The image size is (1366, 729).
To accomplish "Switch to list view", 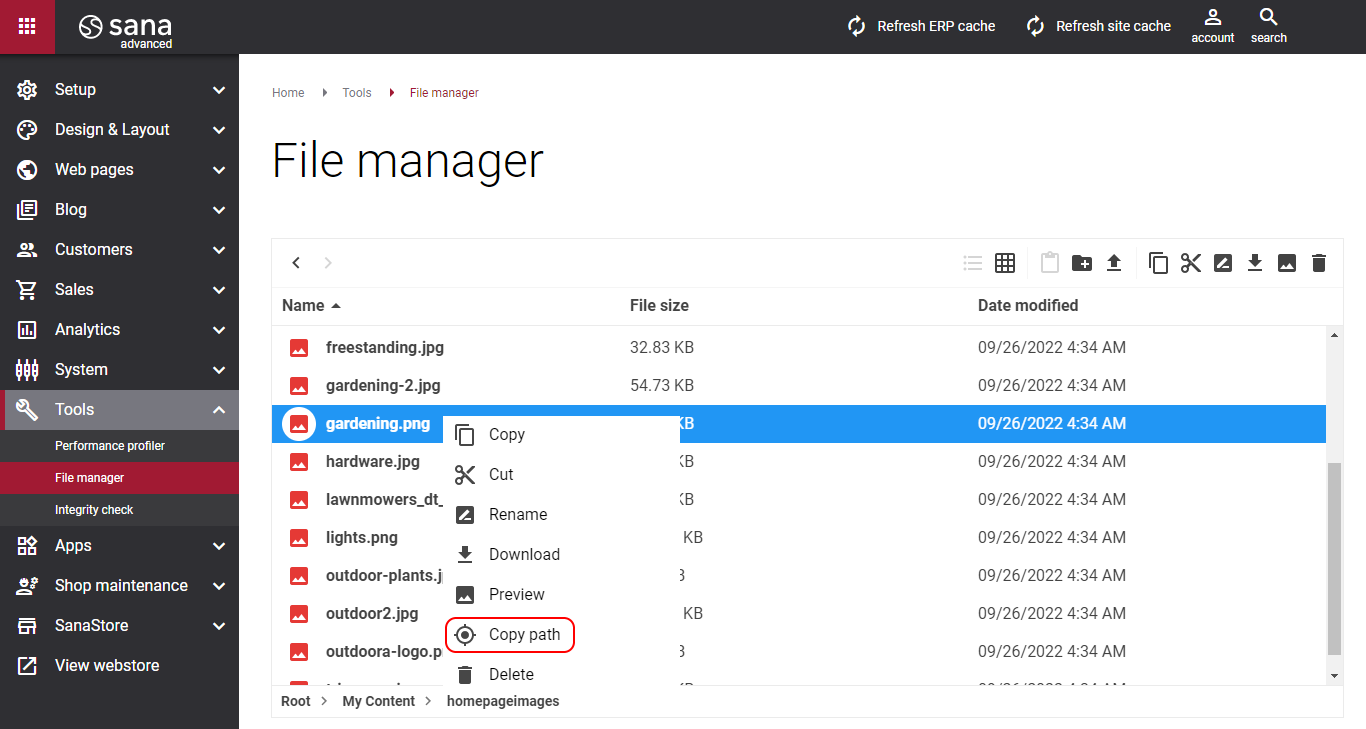I will [x=973, y=263].
